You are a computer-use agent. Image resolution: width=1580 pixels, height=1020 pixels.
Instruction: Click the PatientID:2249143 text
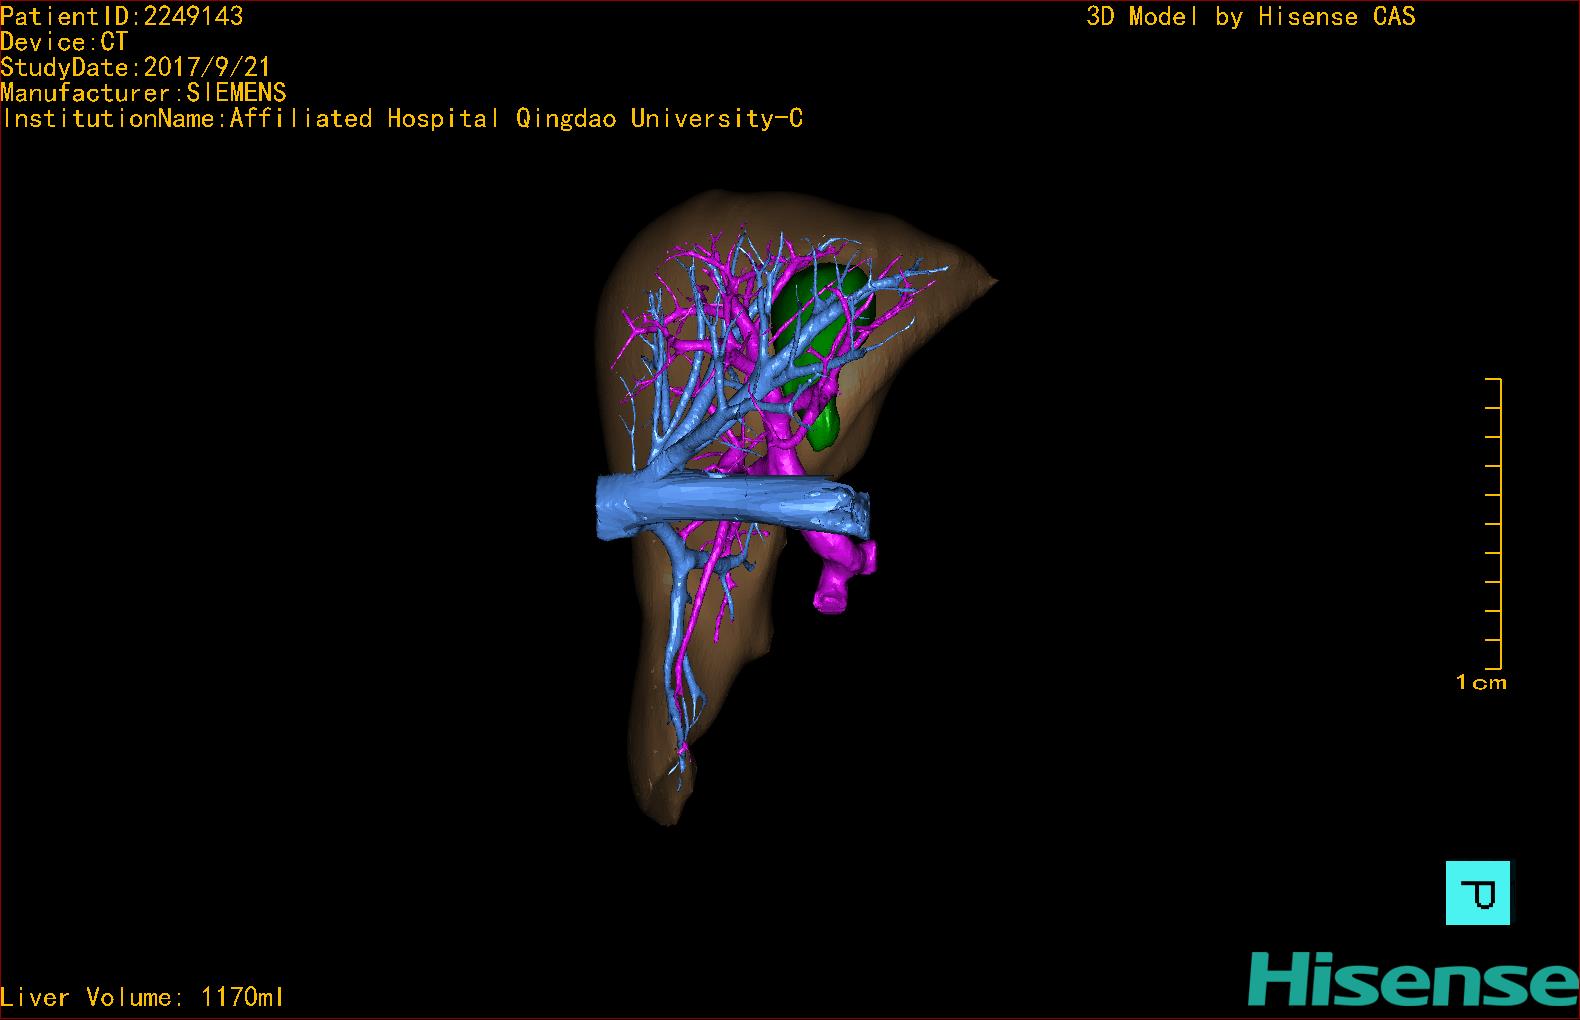point(122,16)
